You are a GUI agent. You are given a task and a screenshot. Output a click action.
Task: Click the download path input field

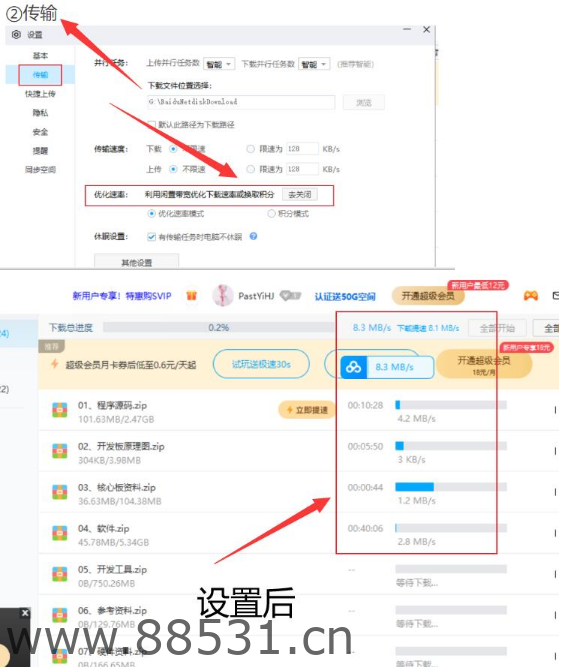[241, 102]
